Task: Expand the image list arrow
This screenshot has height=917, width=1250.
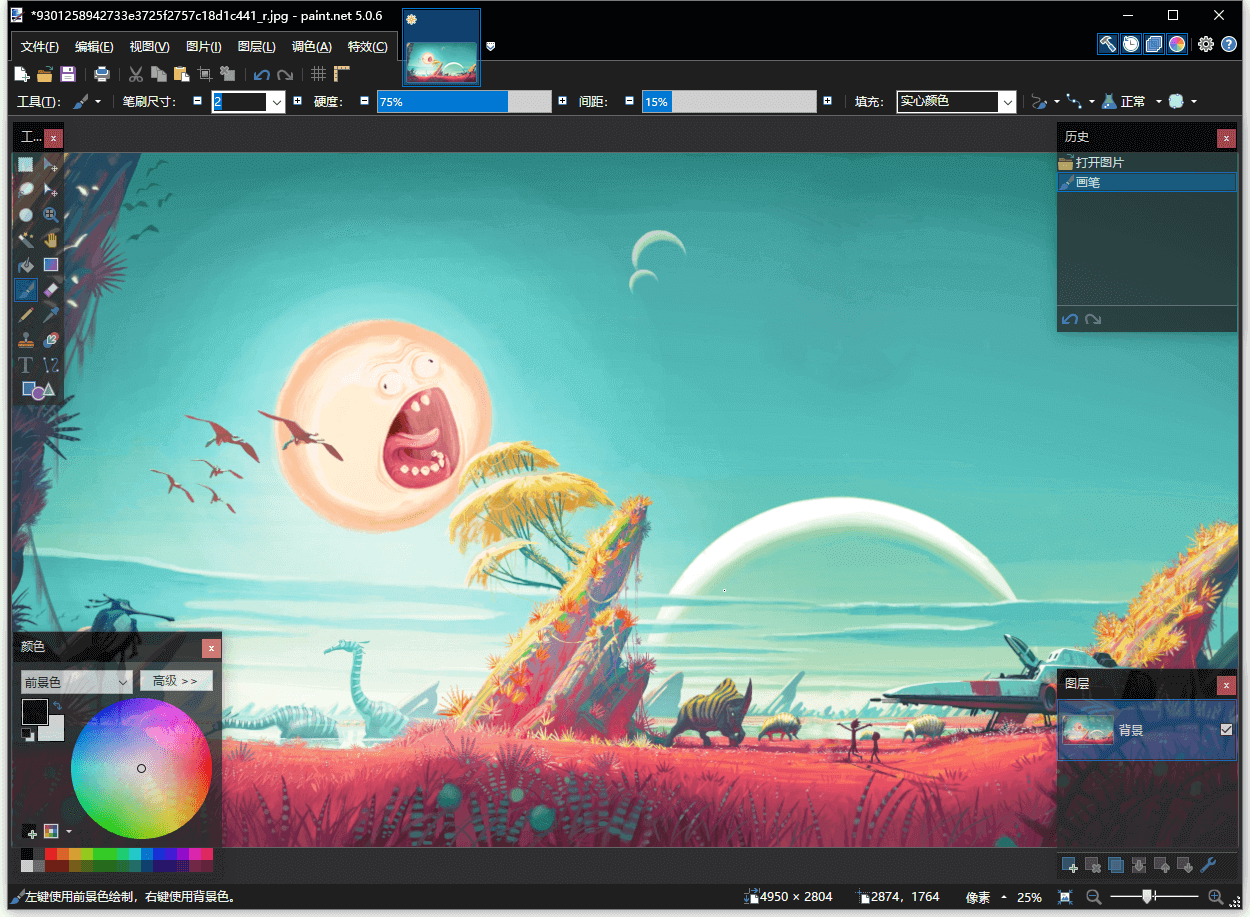Action: click(x=490, y=46)
